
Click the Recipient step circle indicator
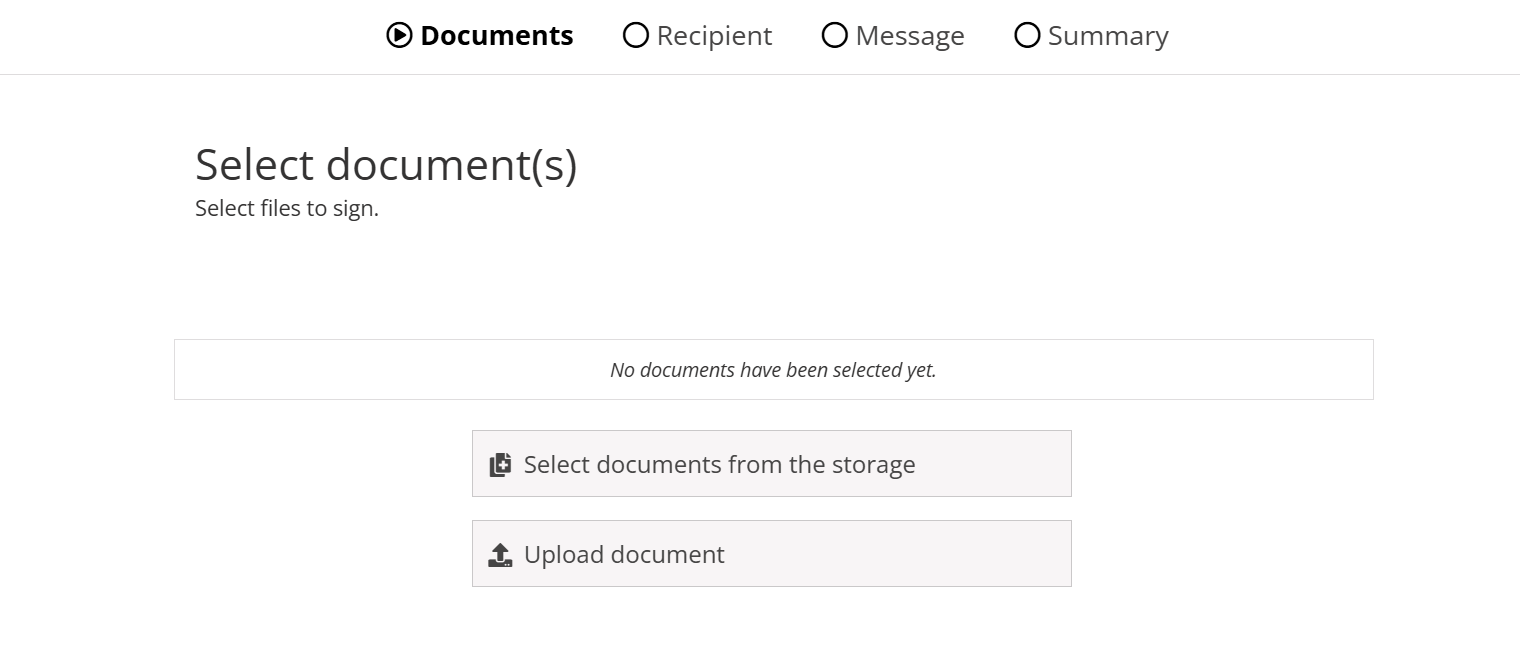pyautogui.click(x=636, y=36)
